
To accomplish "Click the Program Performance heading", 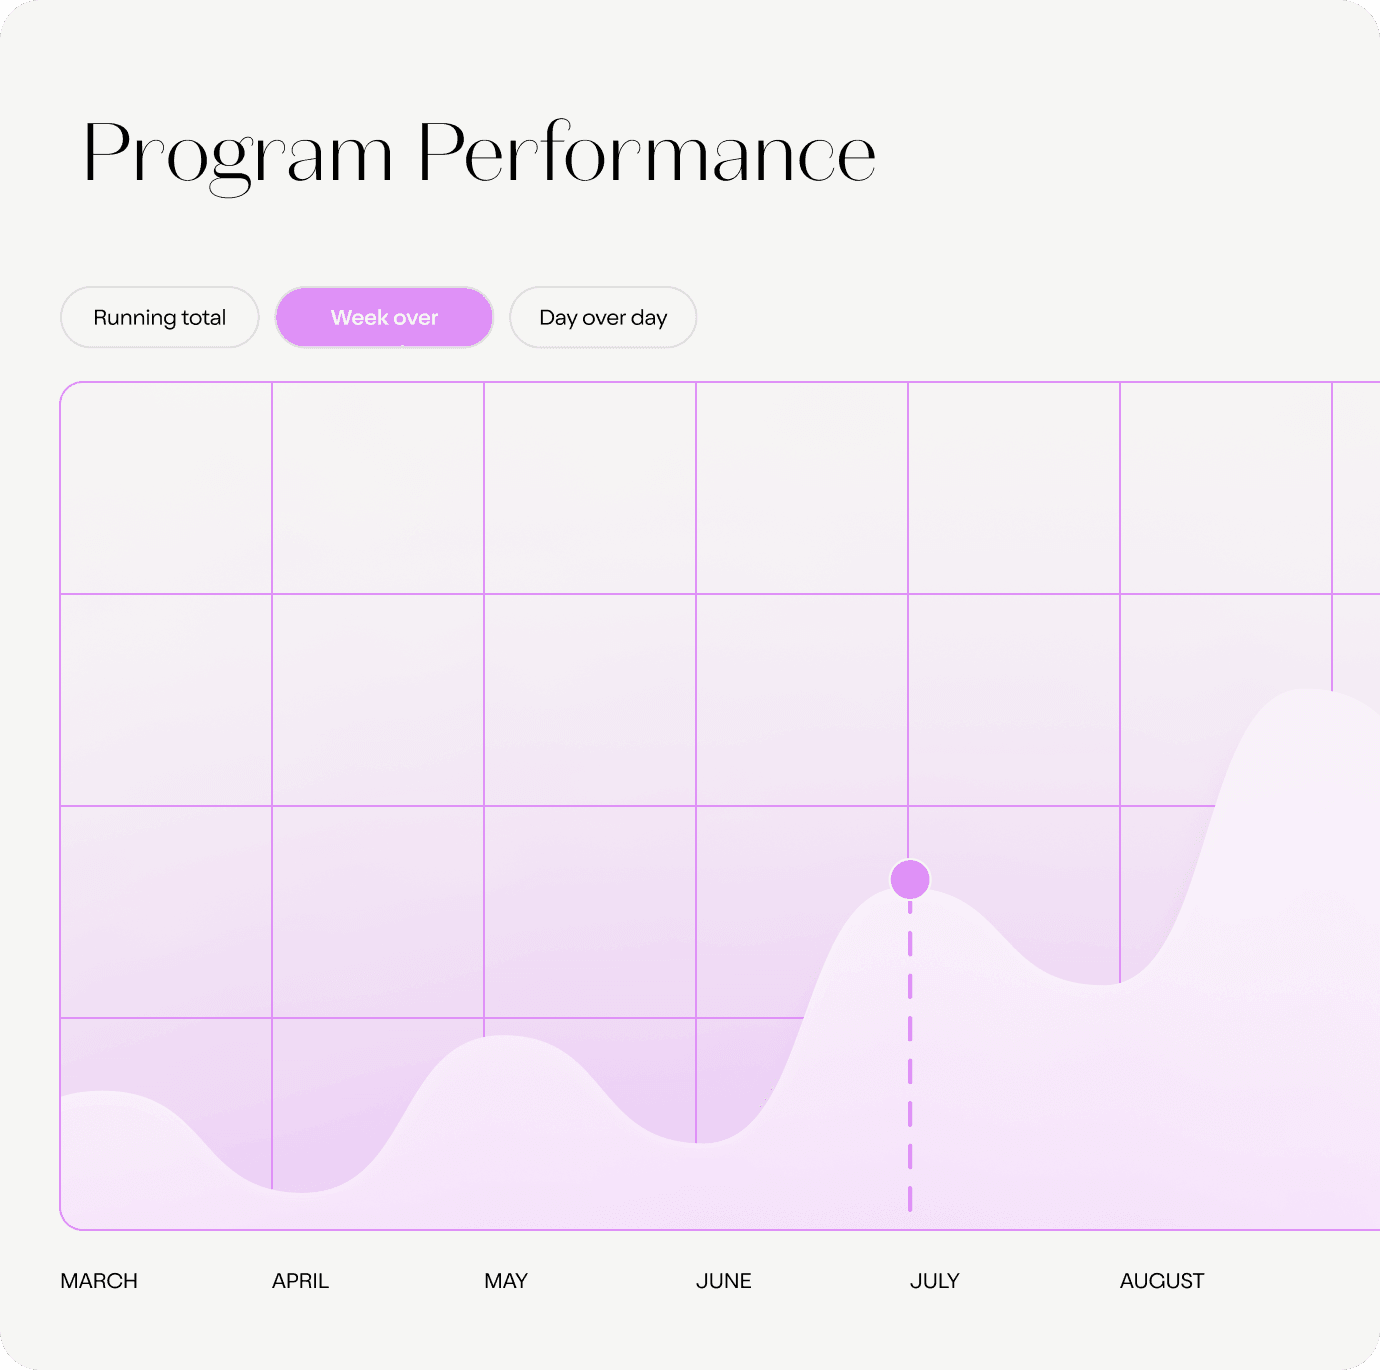I will (x=479, y=155).
